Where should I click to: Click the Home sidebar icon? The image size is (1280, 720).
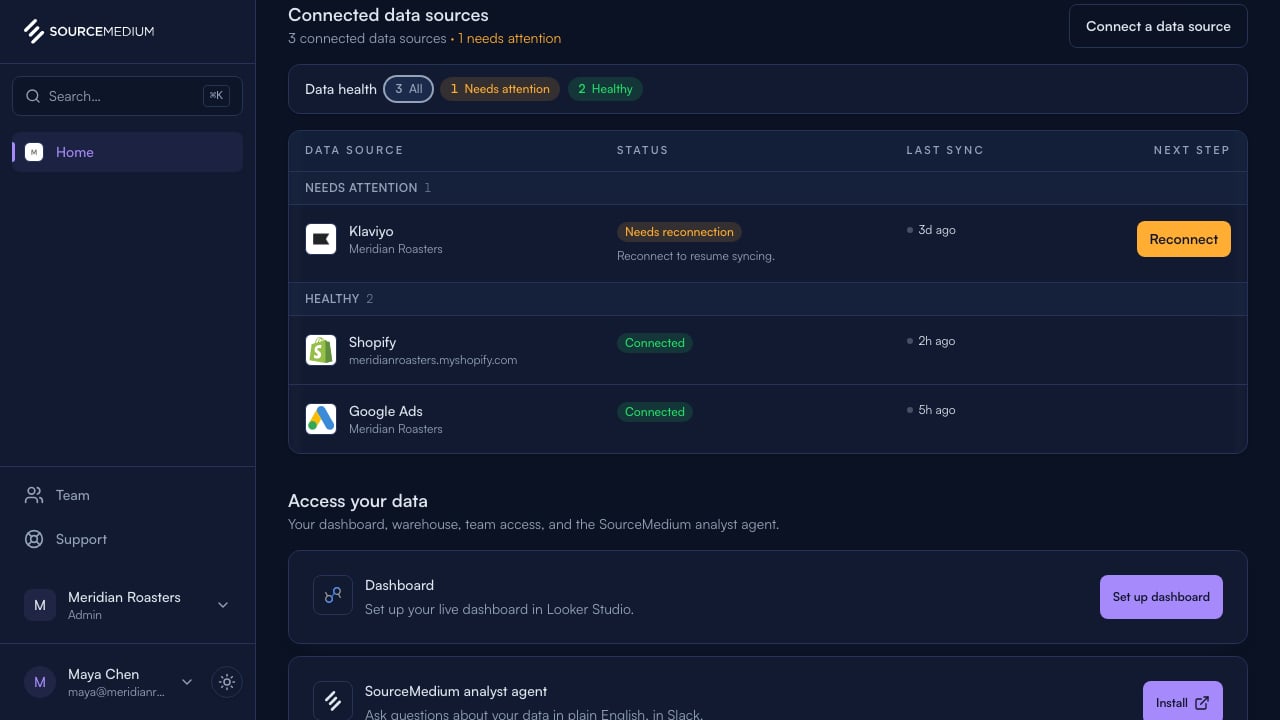click(34, 152)
